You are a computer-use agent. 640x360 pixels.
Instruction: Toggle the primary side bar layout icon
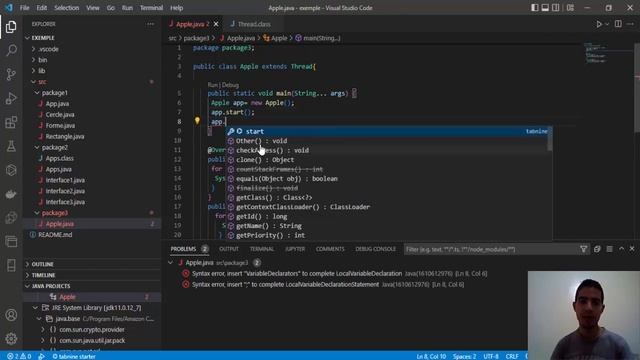[534, 8]
